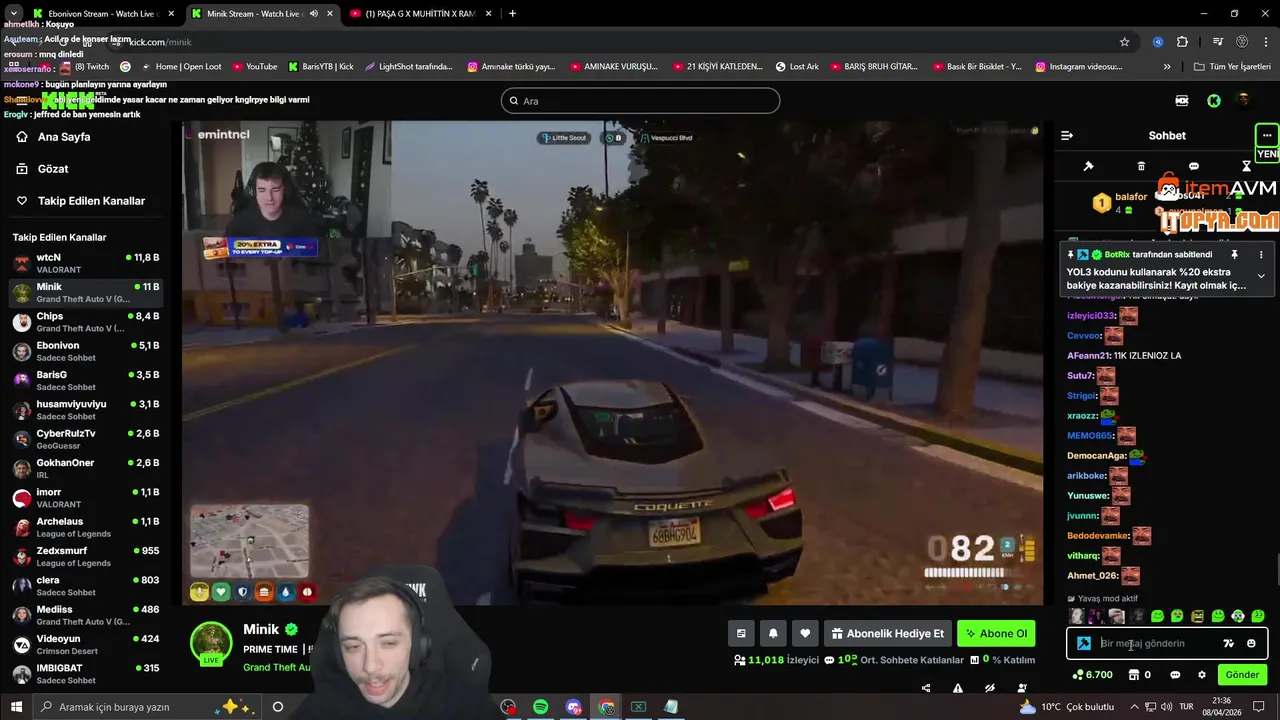1280x720 pixels.
Task: Open chat settings gear
Action: point(1202,675)
